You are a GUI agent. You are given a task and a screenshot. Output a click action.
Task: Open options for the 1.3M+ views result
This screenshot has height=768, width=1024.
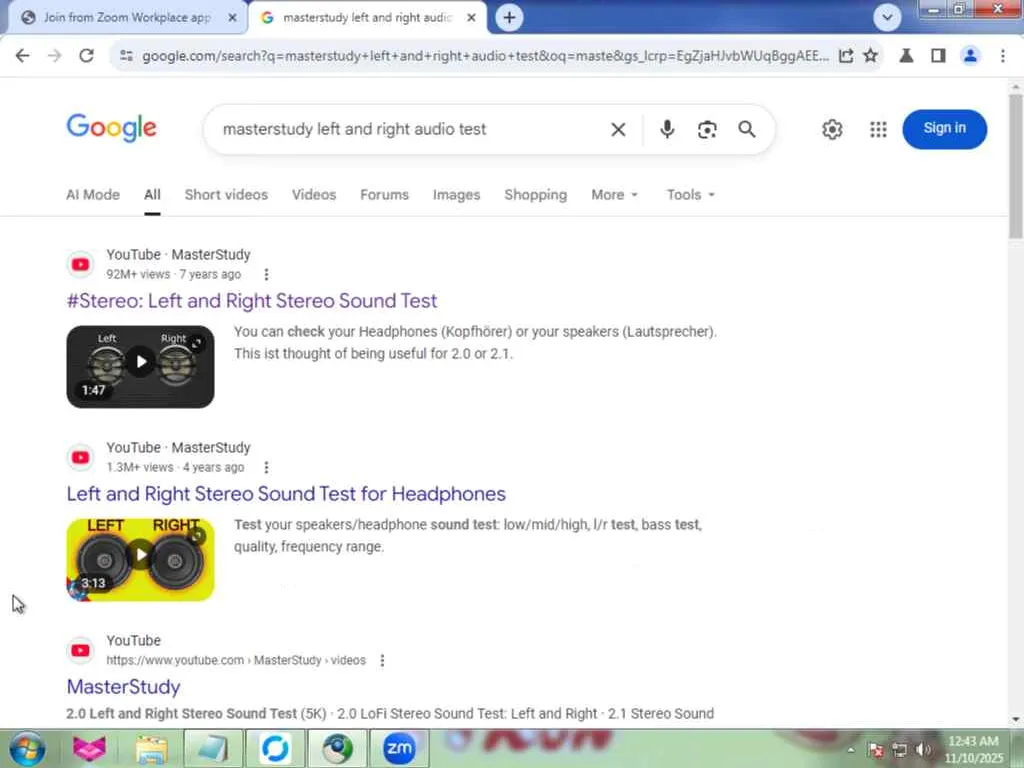[x=266, y=468]
